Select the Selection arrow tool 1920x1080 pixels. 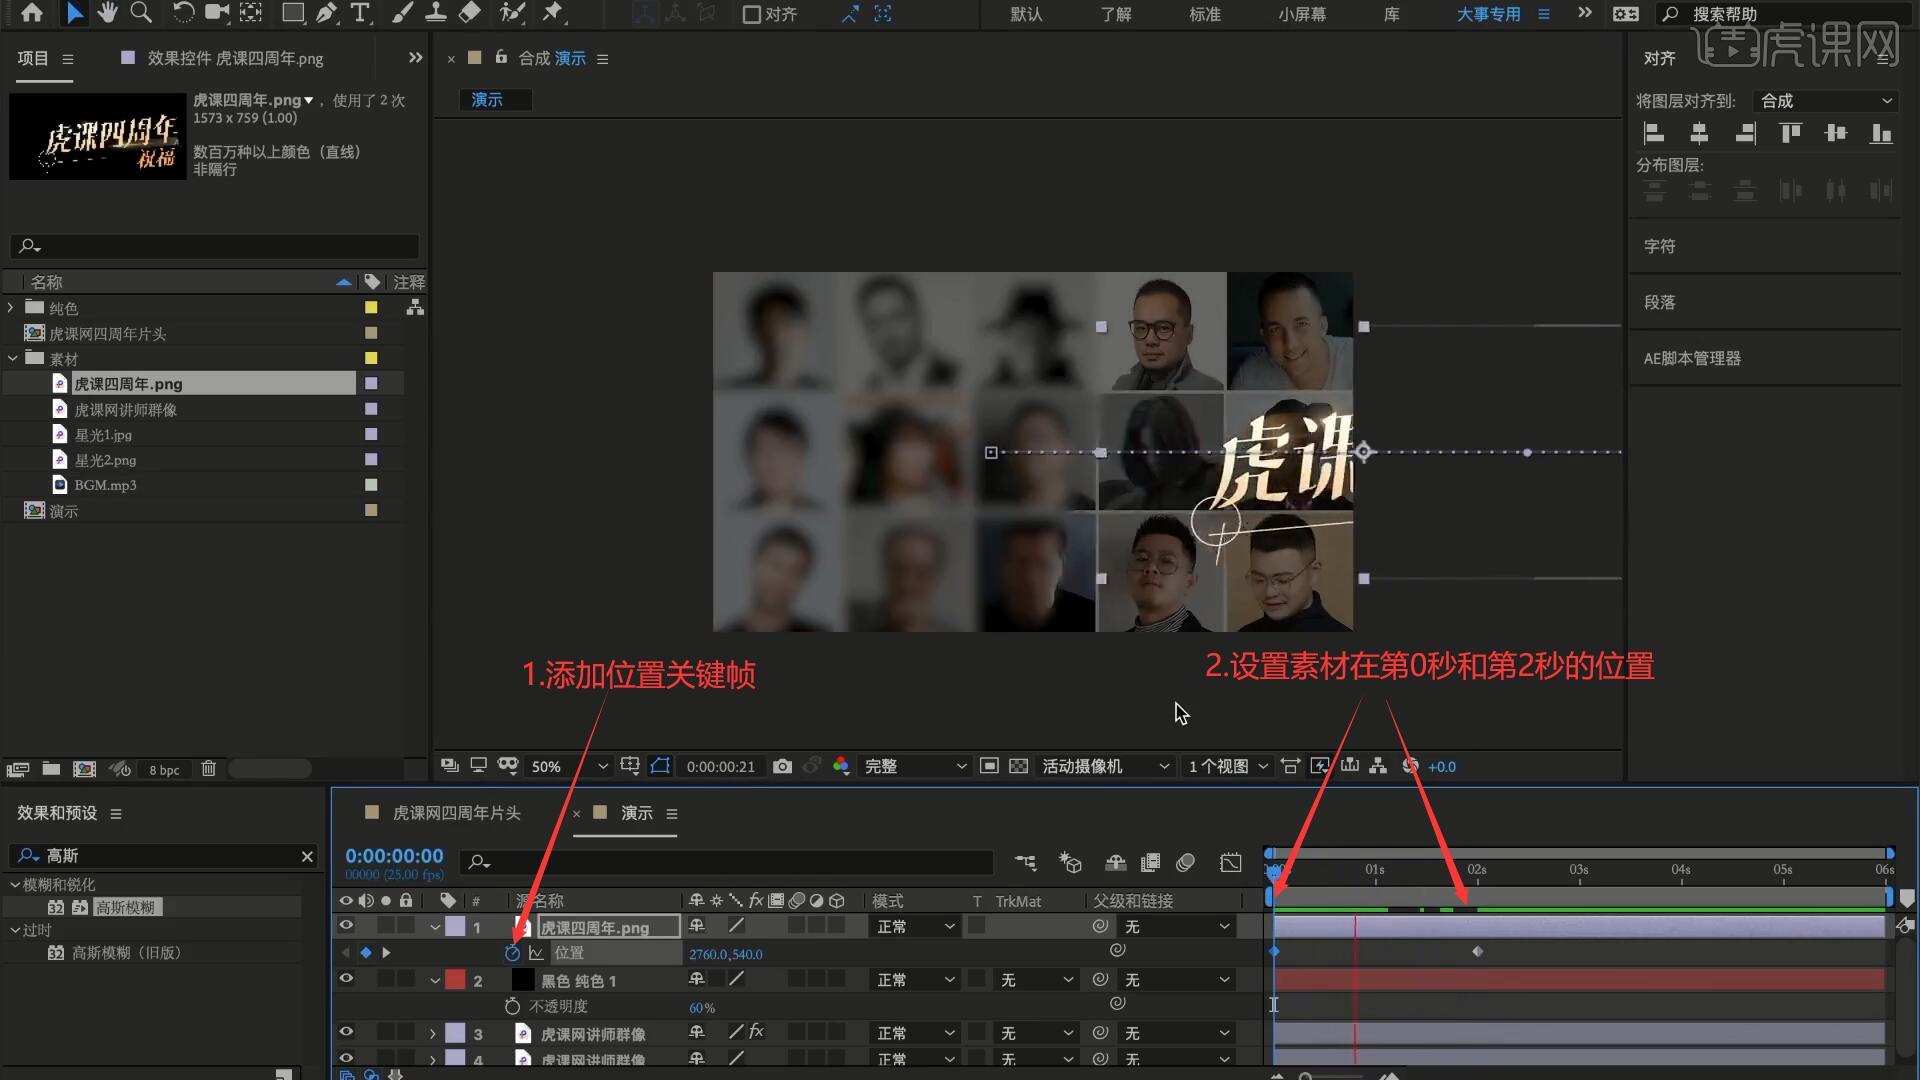click(74, 13)
